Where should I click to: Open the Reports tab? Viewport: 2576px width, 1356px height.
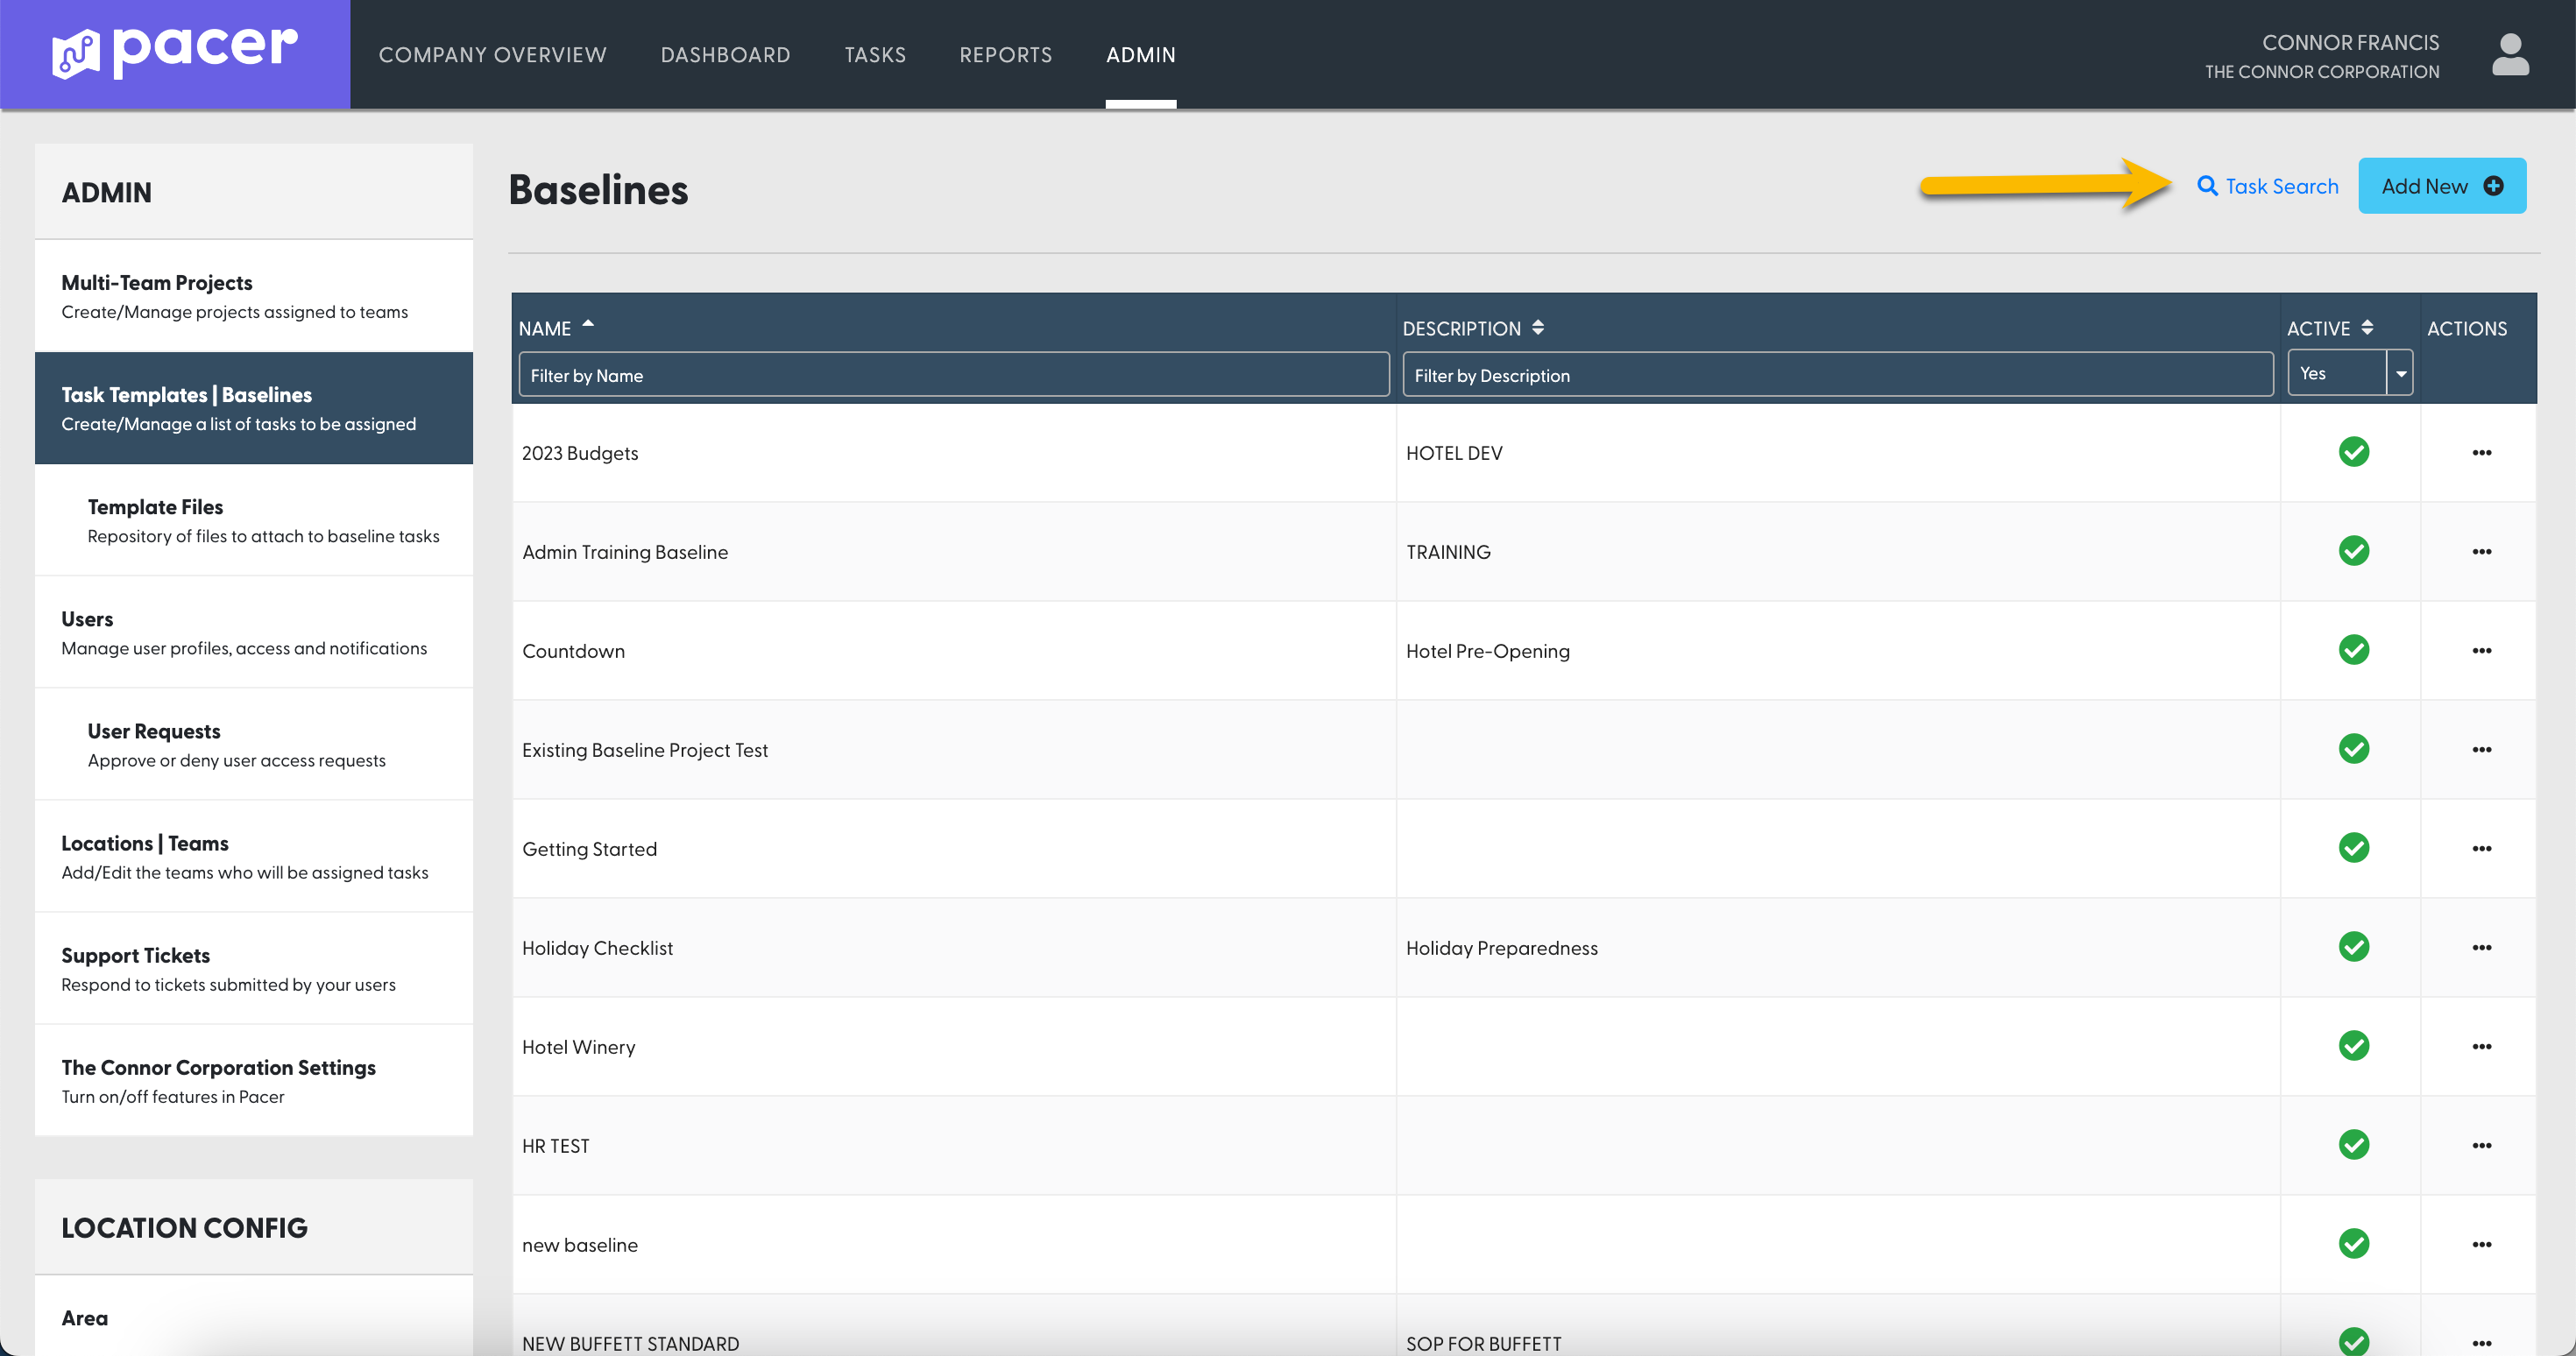[1005, 55]
